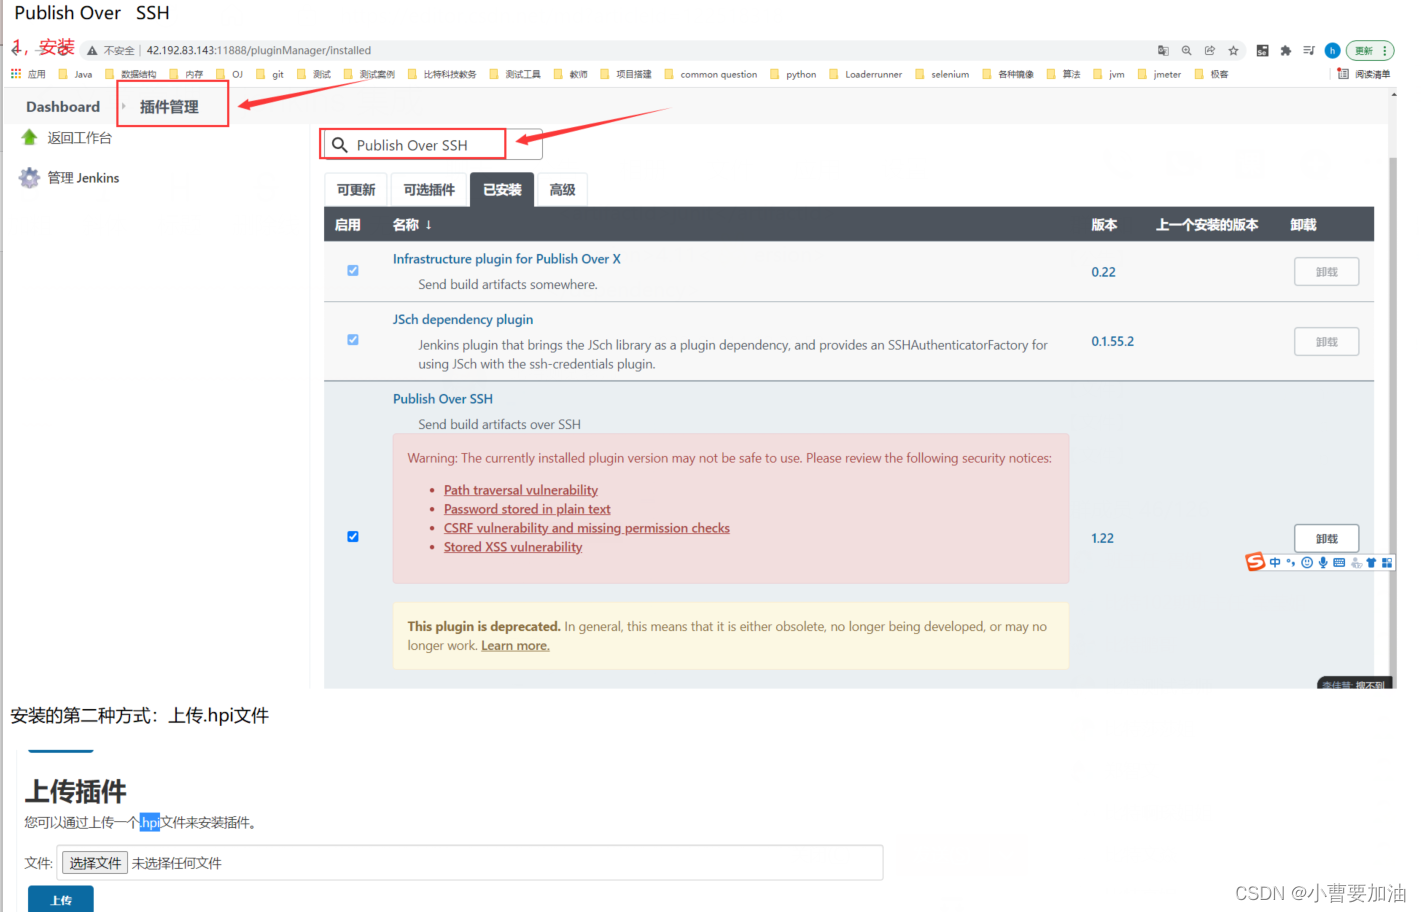Open CSRF vulnerability and missing permission checks
The image size is (1421, 912).
pyautogui.click(x=587, y=528)
